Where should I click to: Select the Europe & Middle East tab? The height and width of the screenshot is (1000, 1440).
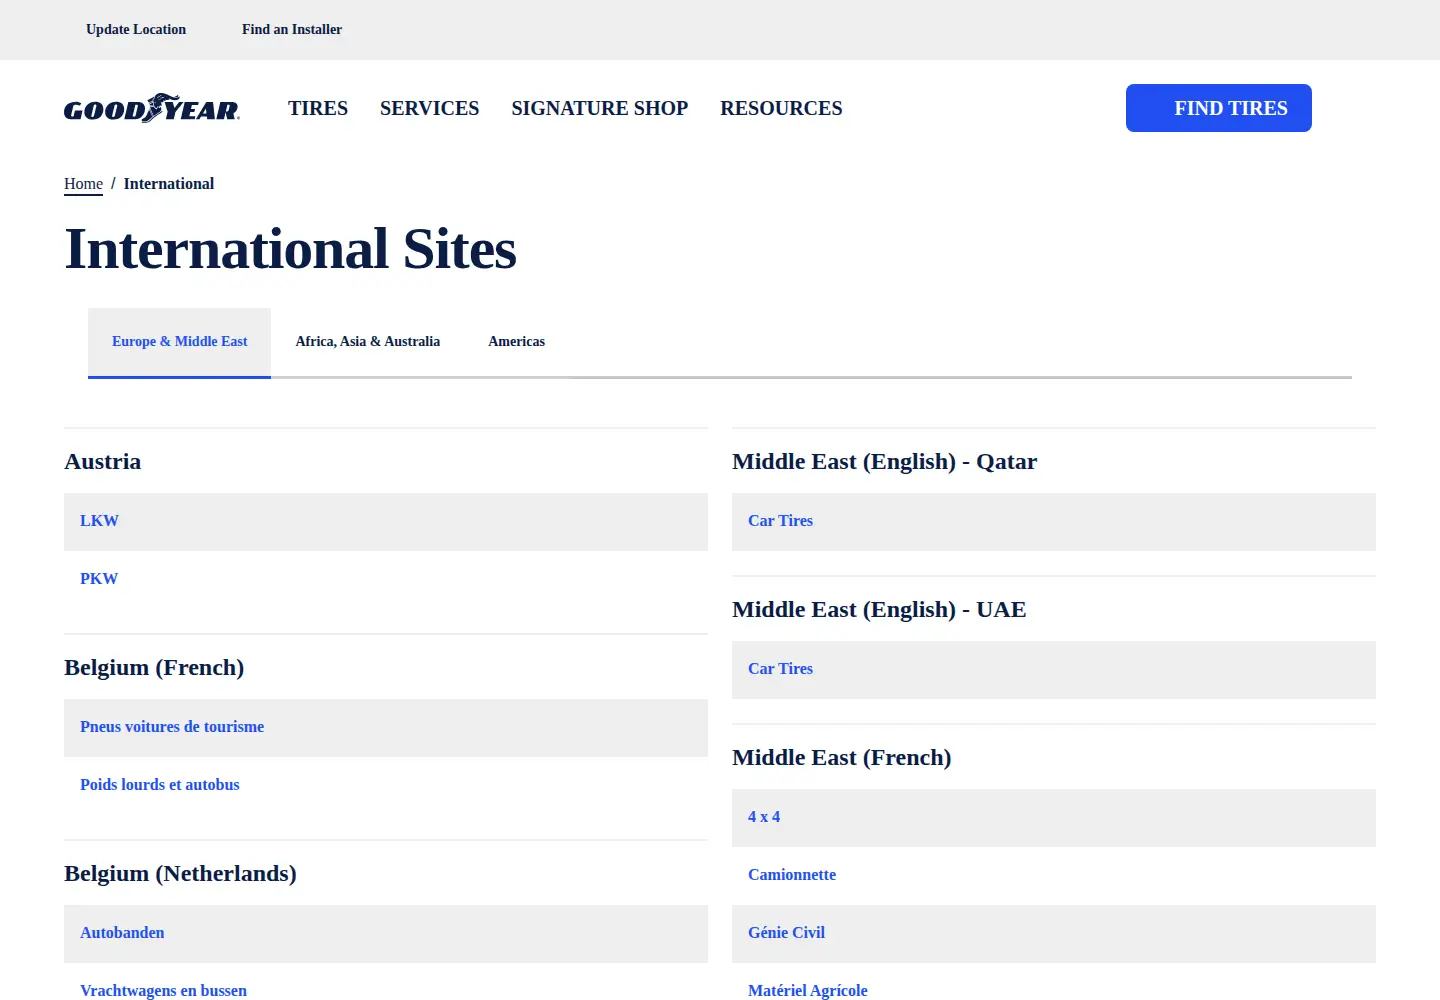coord(180,342)
